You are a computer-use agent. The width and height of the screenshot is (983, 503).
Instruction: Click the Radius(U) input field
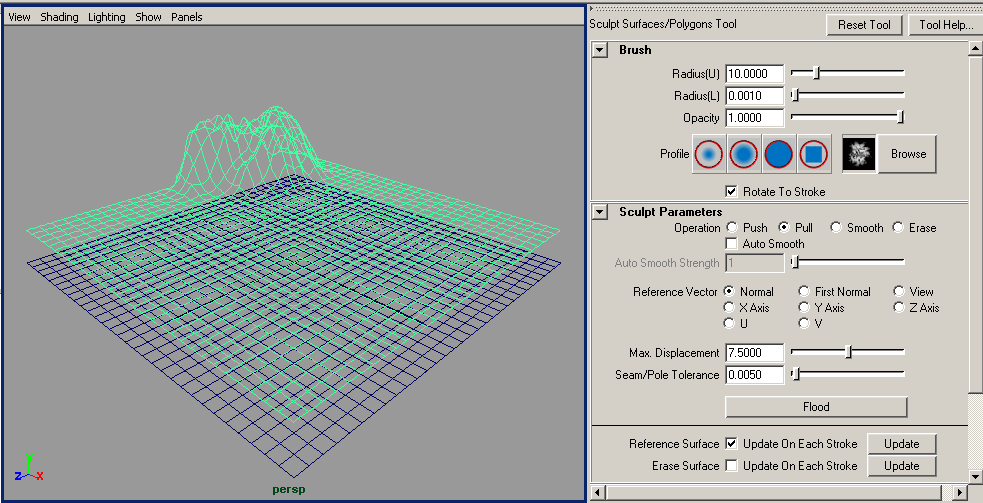point(754,74)
